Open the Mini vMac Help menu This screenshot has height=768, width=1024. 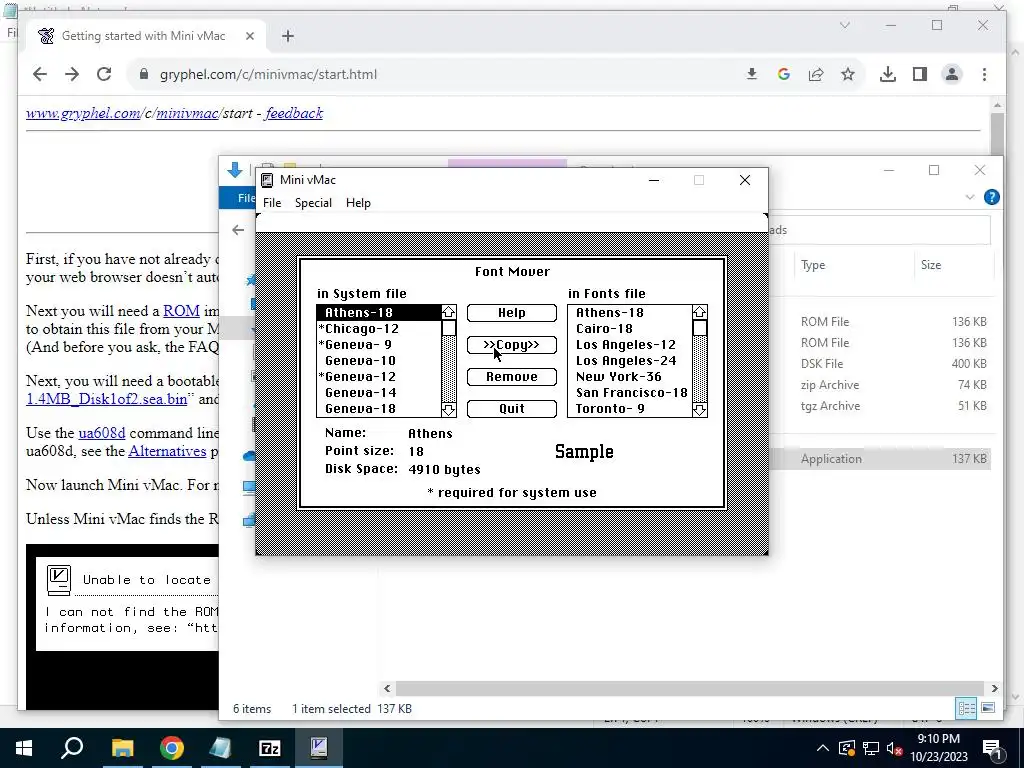[358, 203]
